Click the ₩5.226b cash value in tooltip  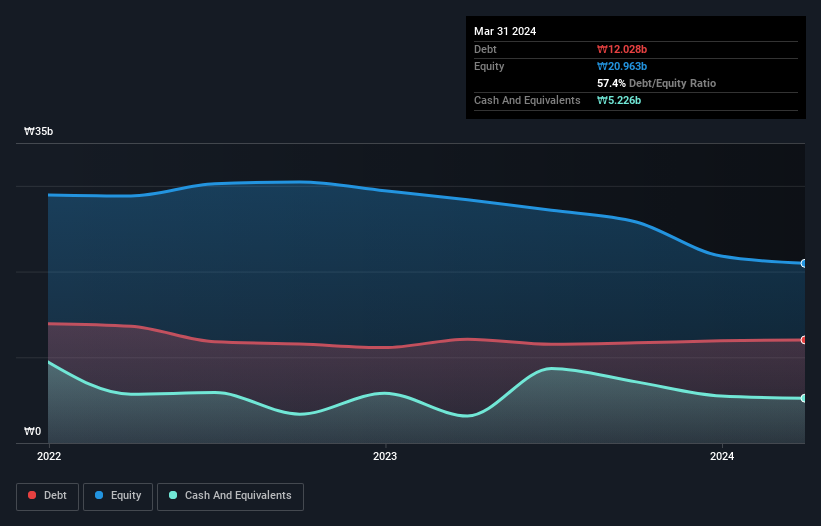619,100
